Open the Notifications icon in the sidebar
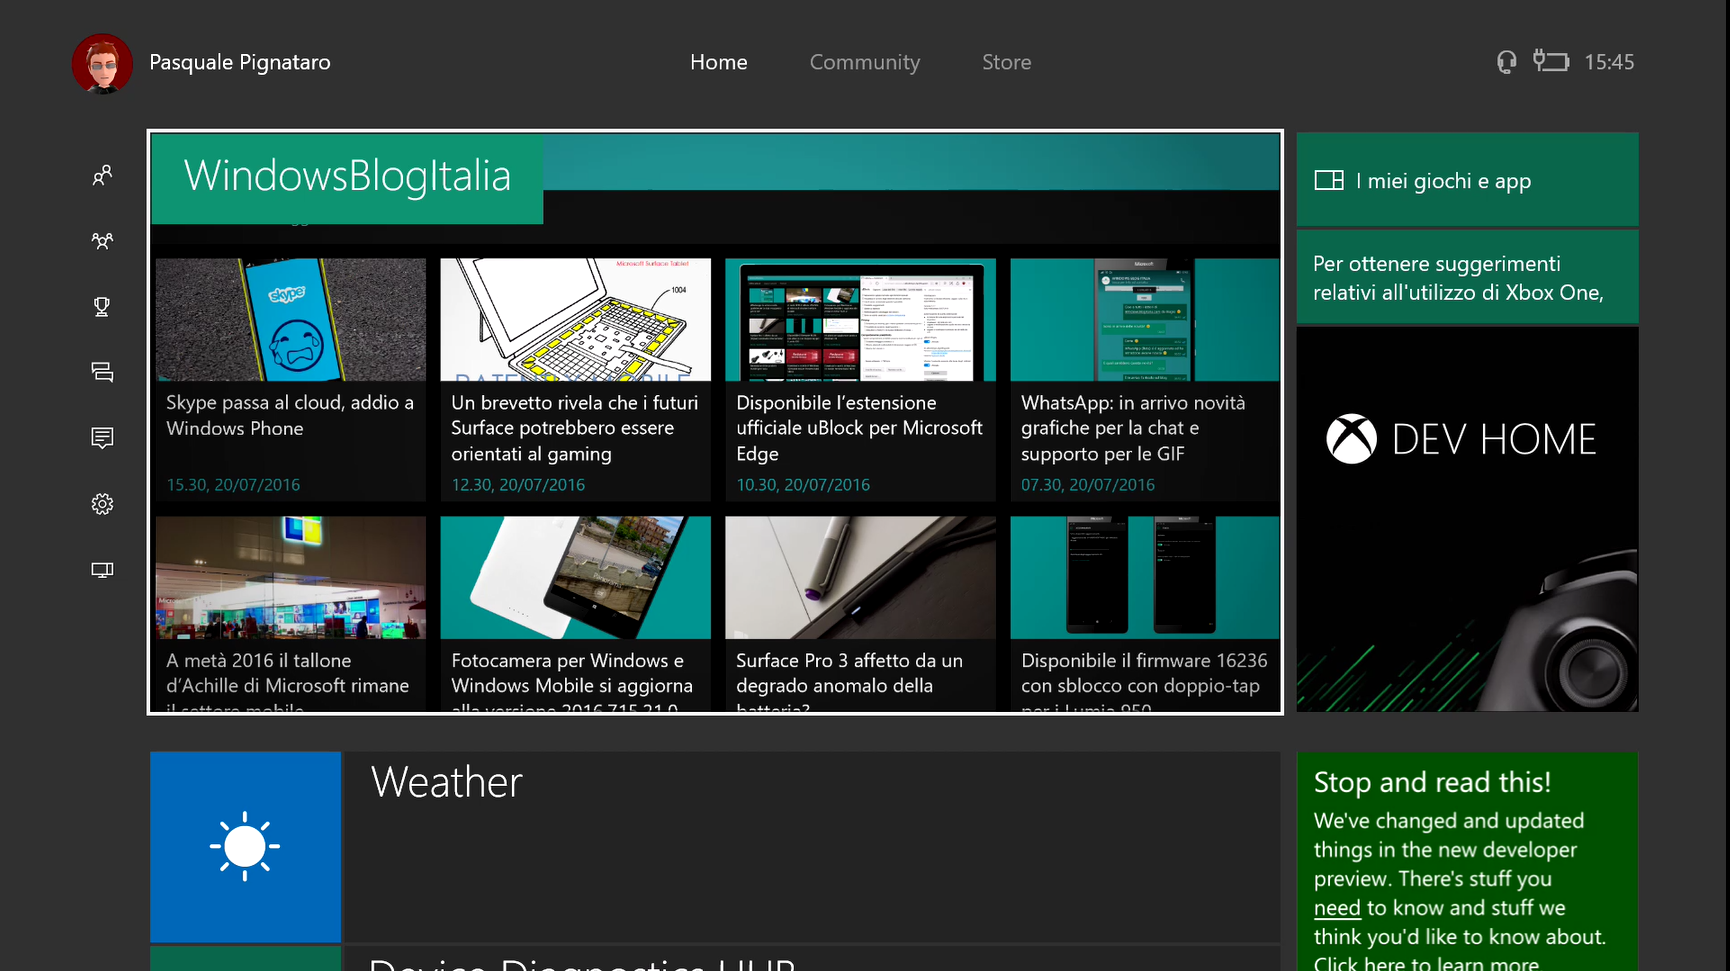1730x971 pixels. [x=102, y=438]
